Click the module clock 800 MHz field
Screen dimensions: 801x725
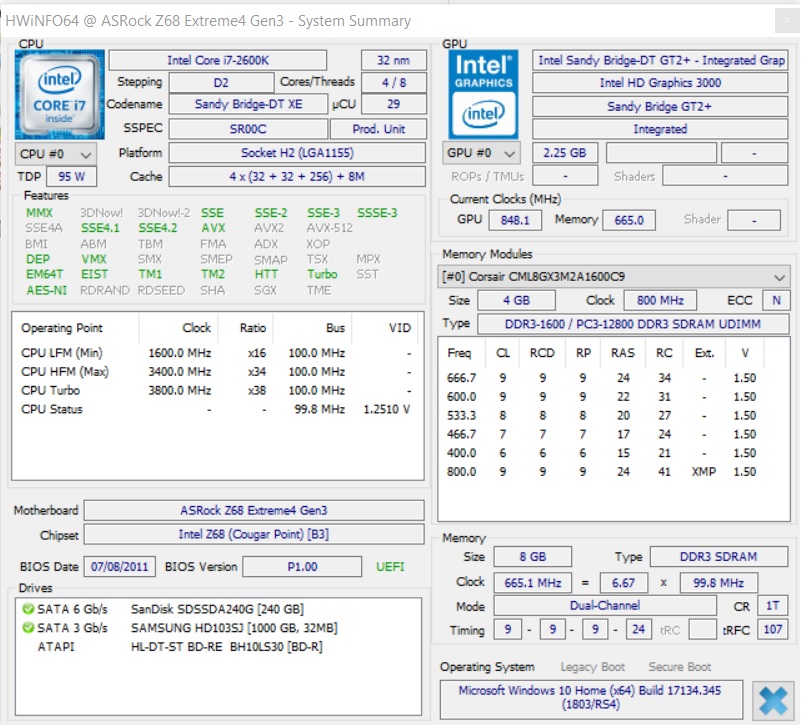(660, 300)
